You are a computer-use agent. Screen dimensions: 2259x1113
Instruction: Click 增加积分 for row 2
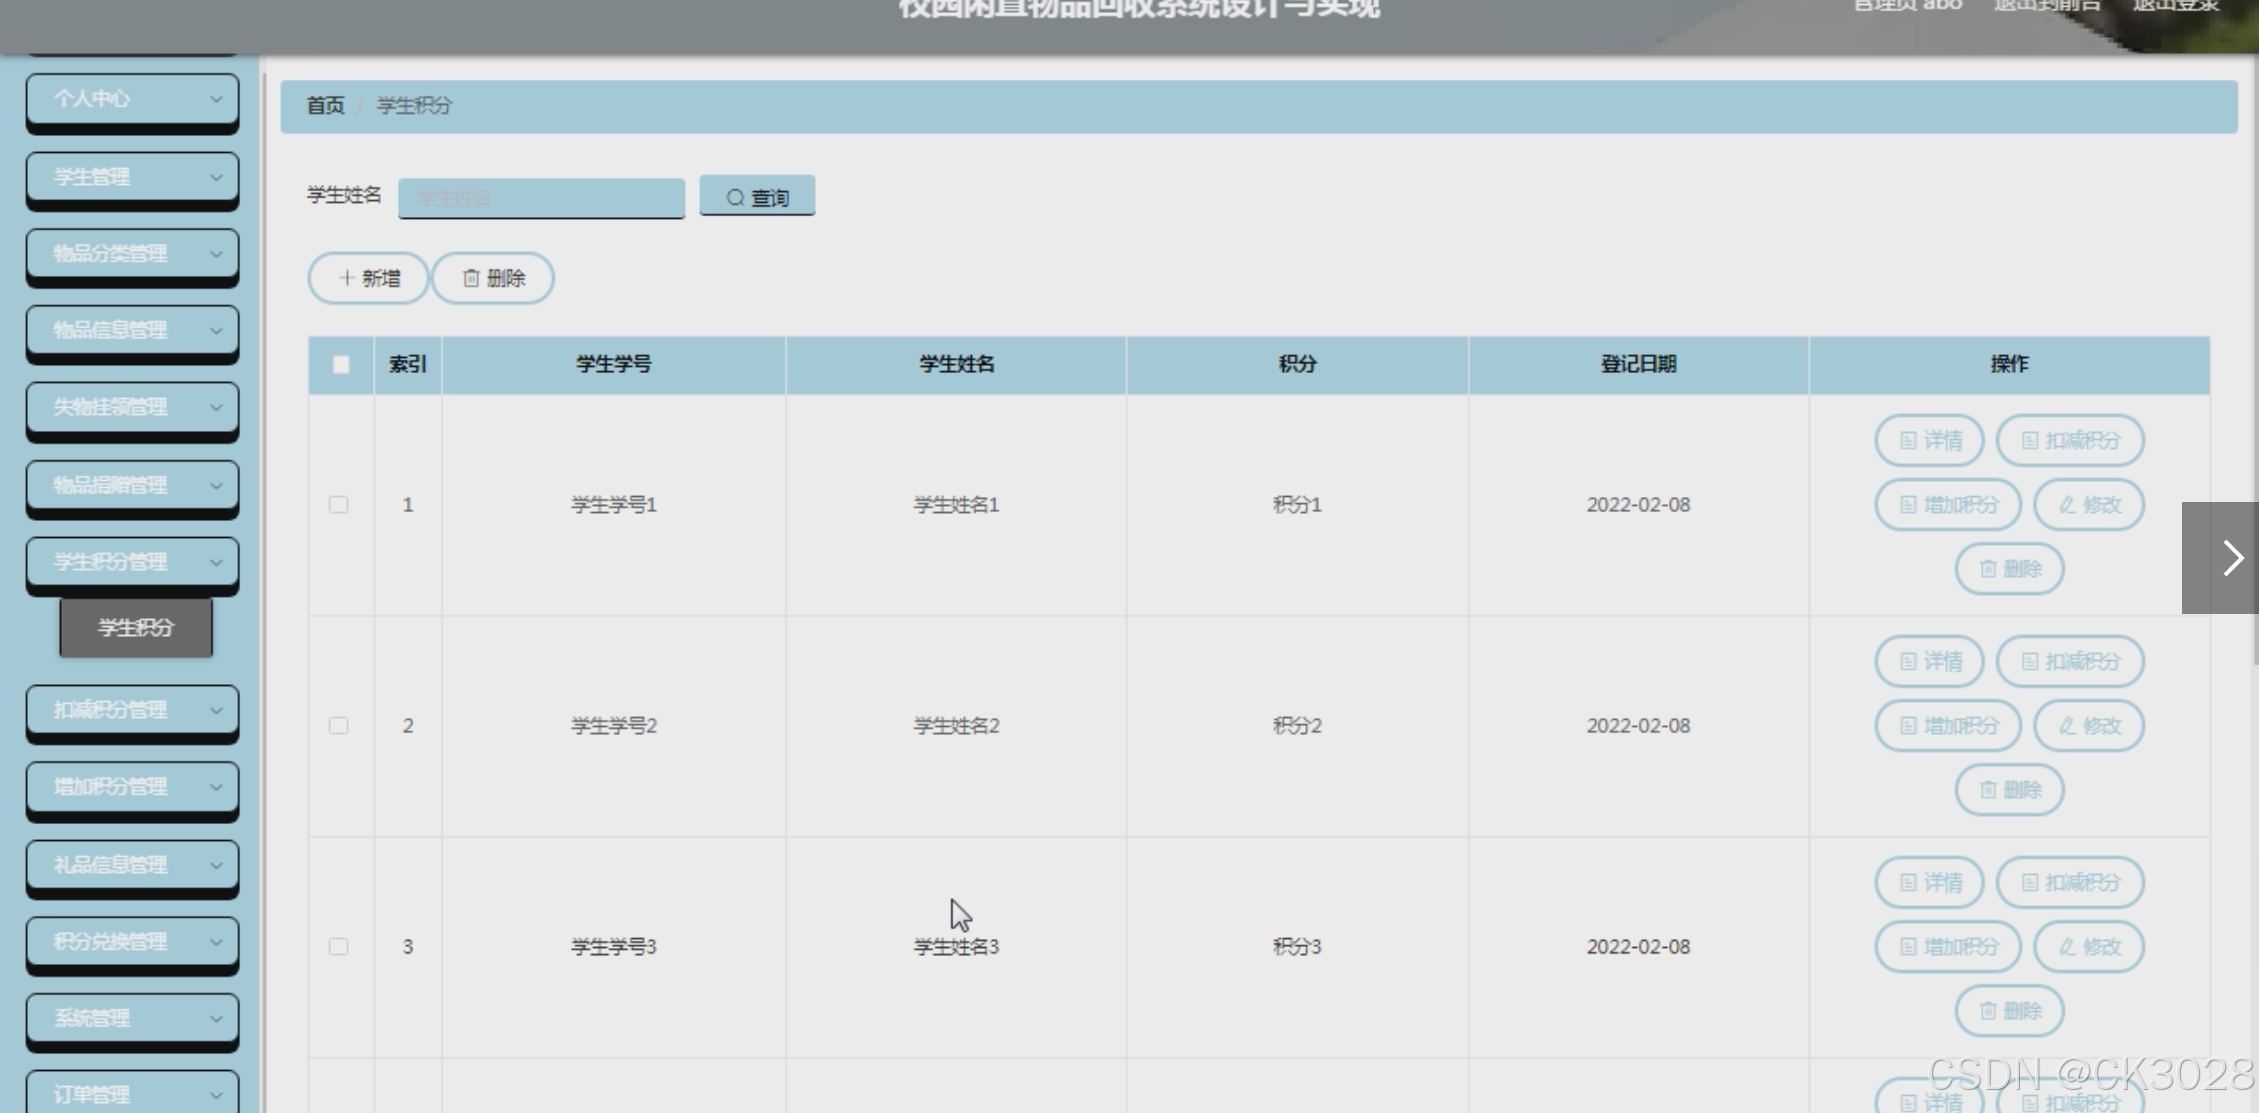pyautogui.click(x=1947, y=726)
